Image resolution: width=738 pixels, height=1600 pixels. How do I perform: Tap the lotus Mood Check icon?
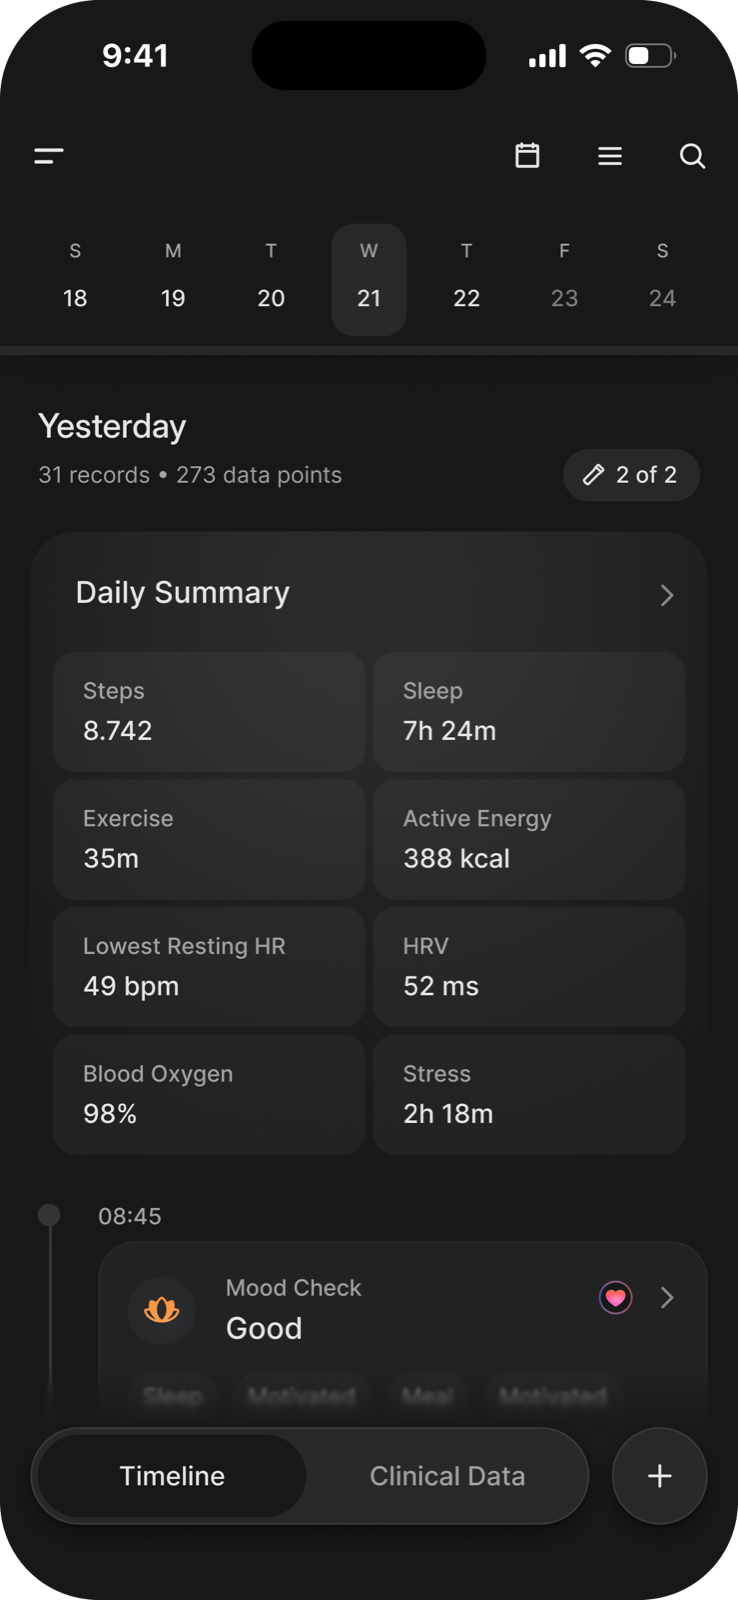pos(162,1309)
